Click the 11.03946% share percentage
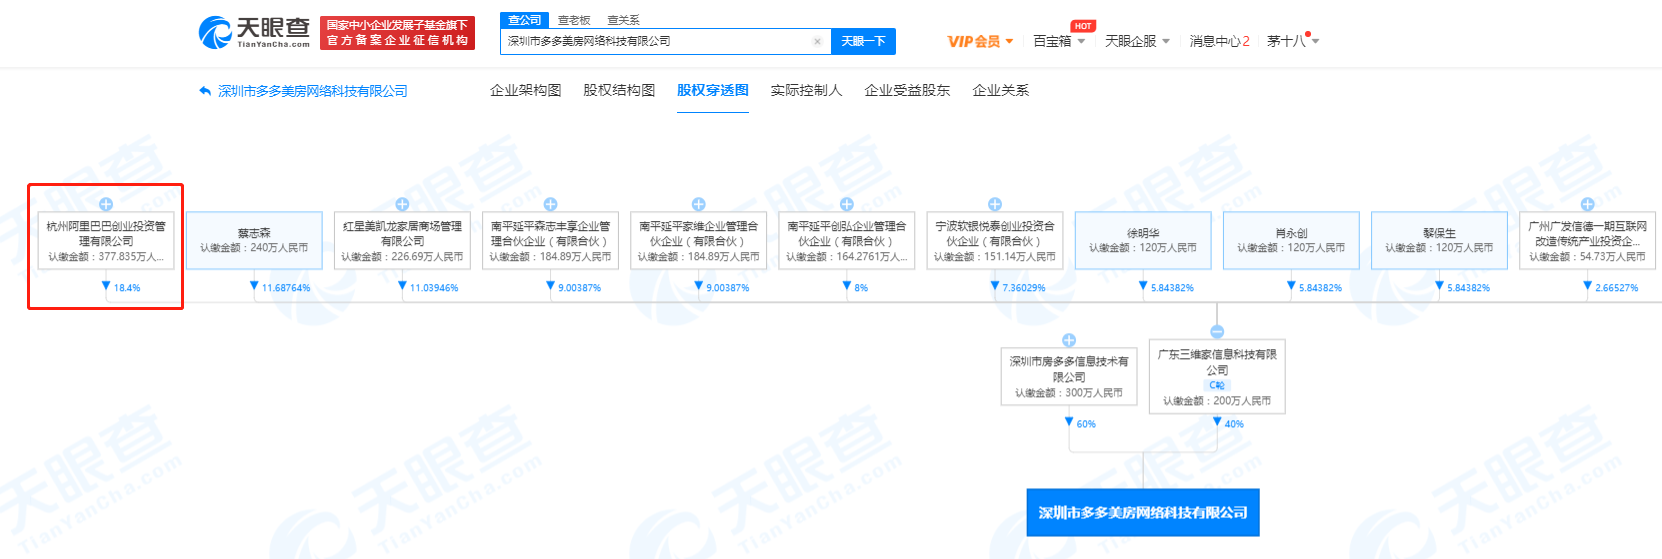Screen dimensions: 1662x559 pos(434,288)
